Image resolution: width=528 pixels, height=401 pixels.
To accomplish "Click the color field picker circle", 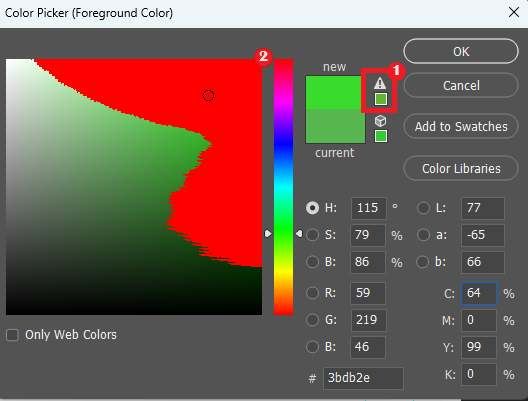I will coord(208,96).
